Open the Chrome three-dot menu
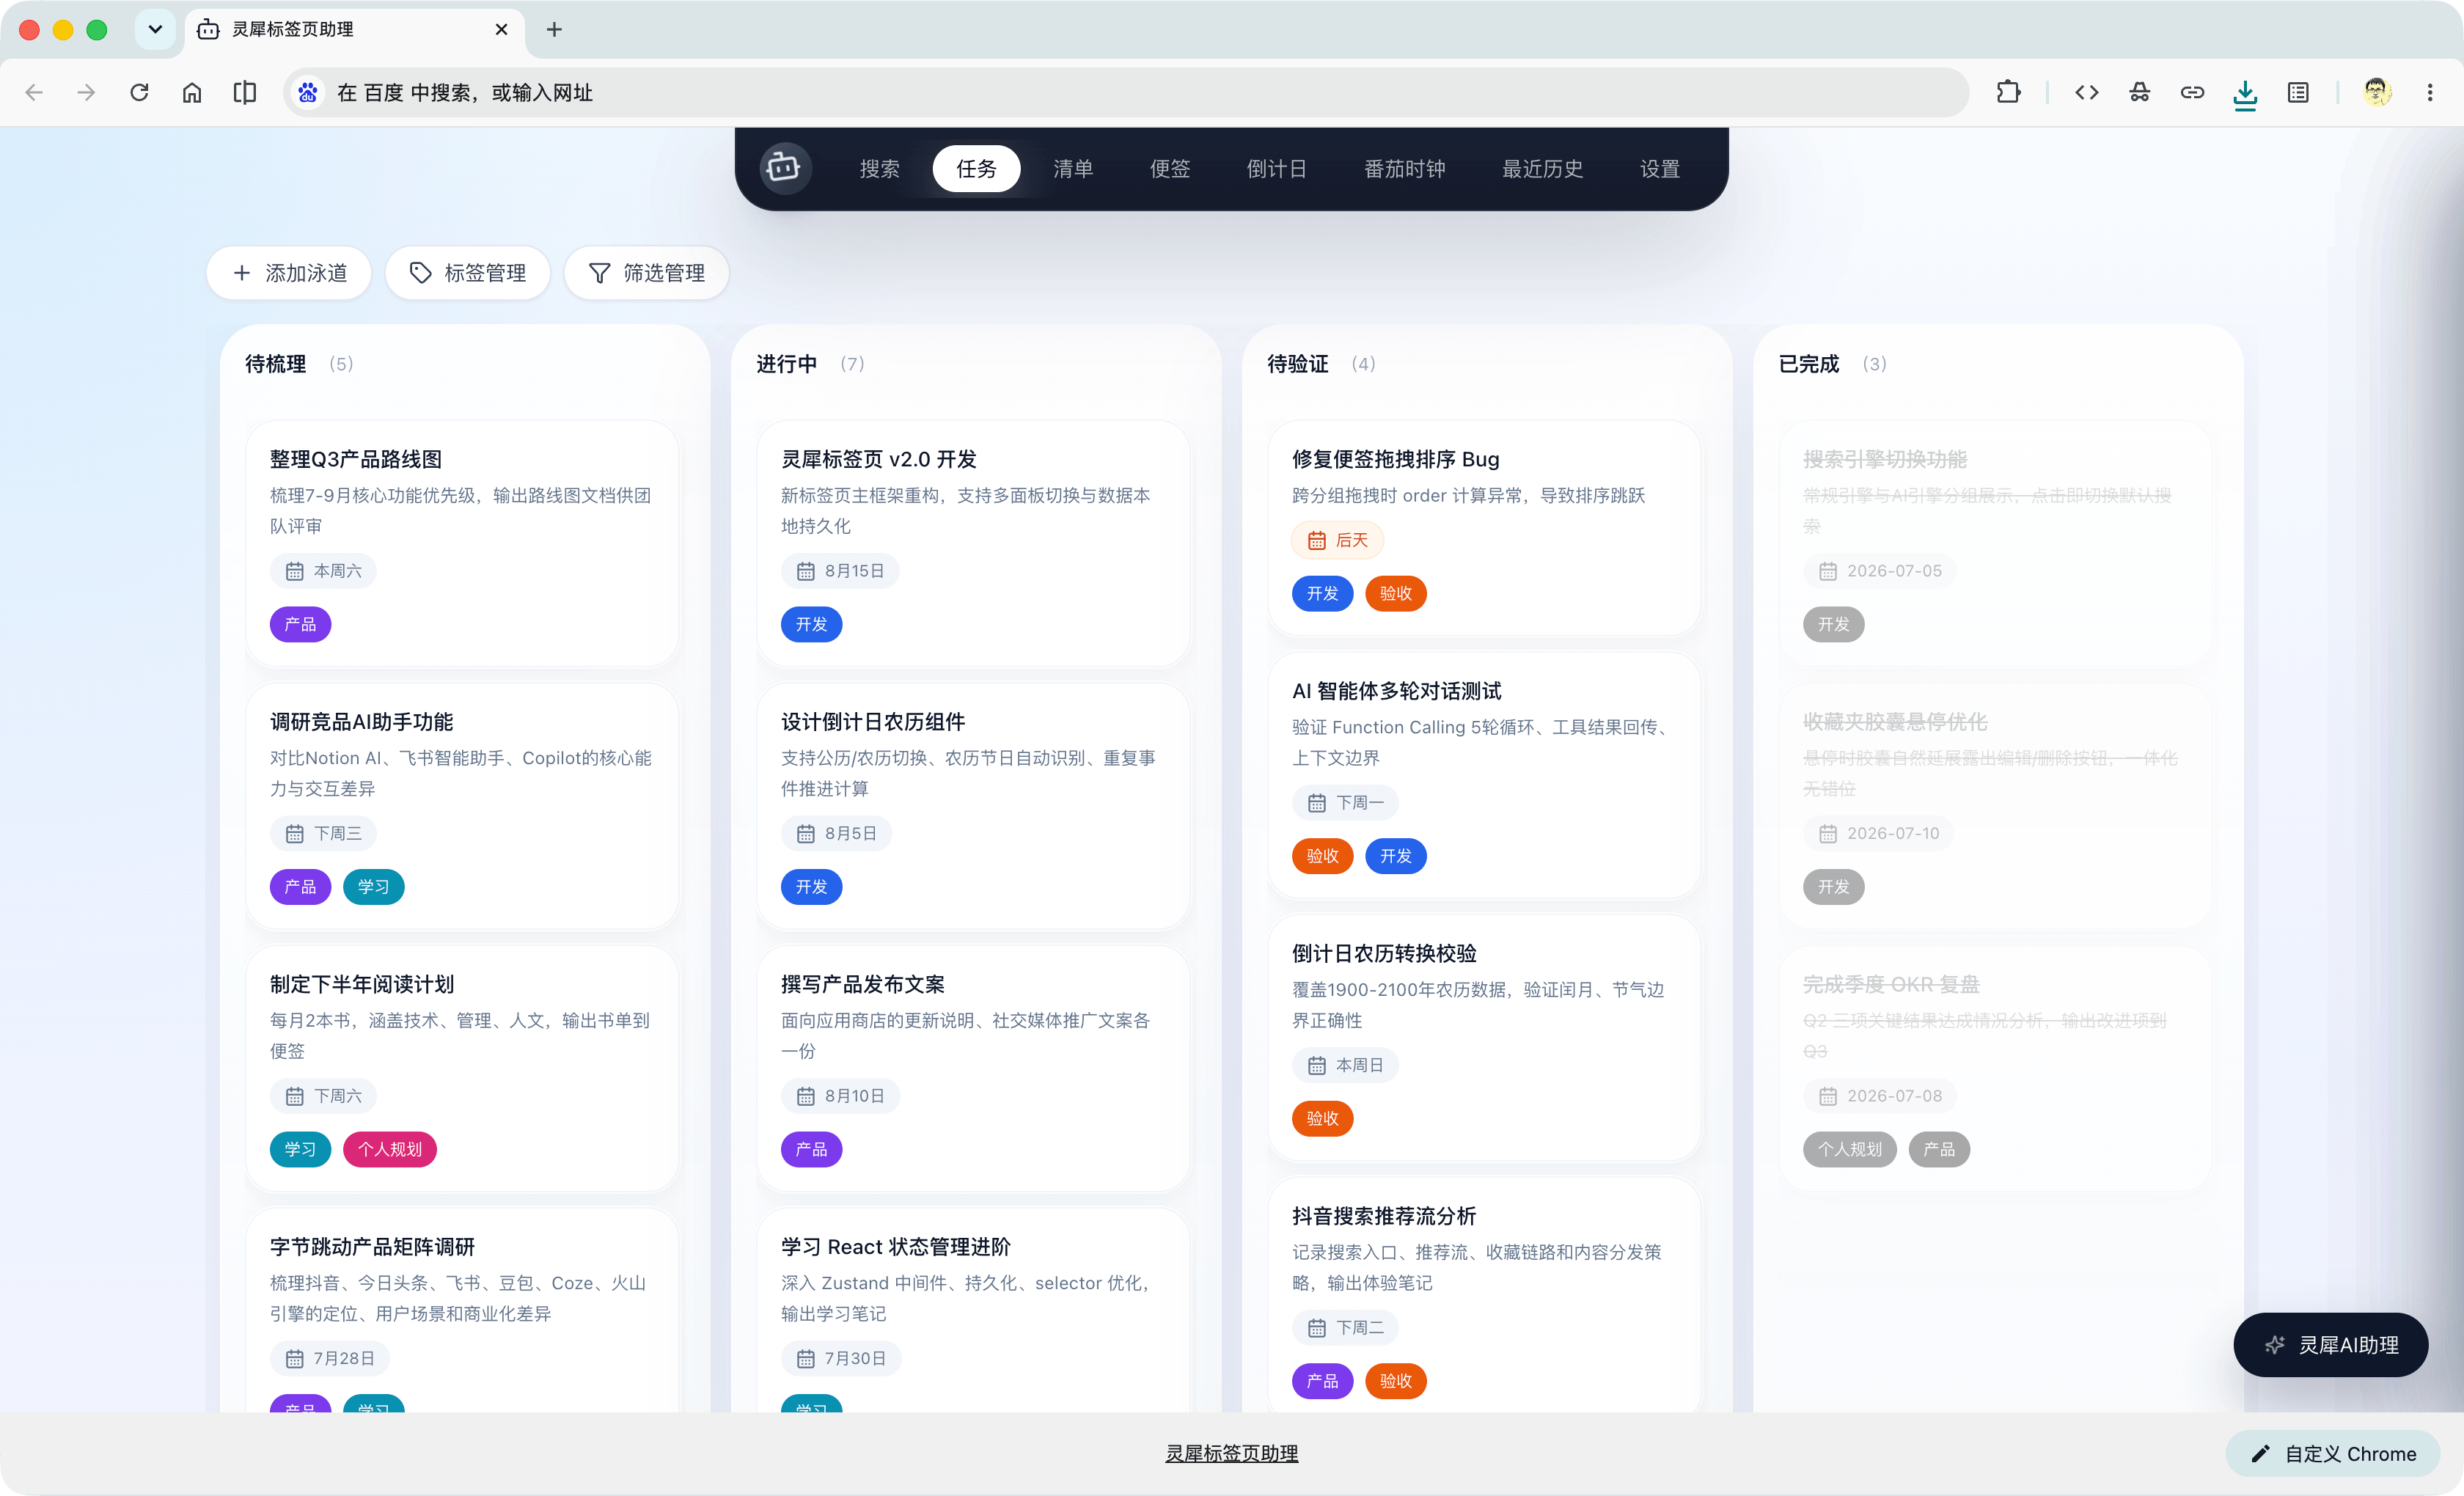Viewport: 2464px width, 1496px height. pyautogui.click(x=2430, y=93)
